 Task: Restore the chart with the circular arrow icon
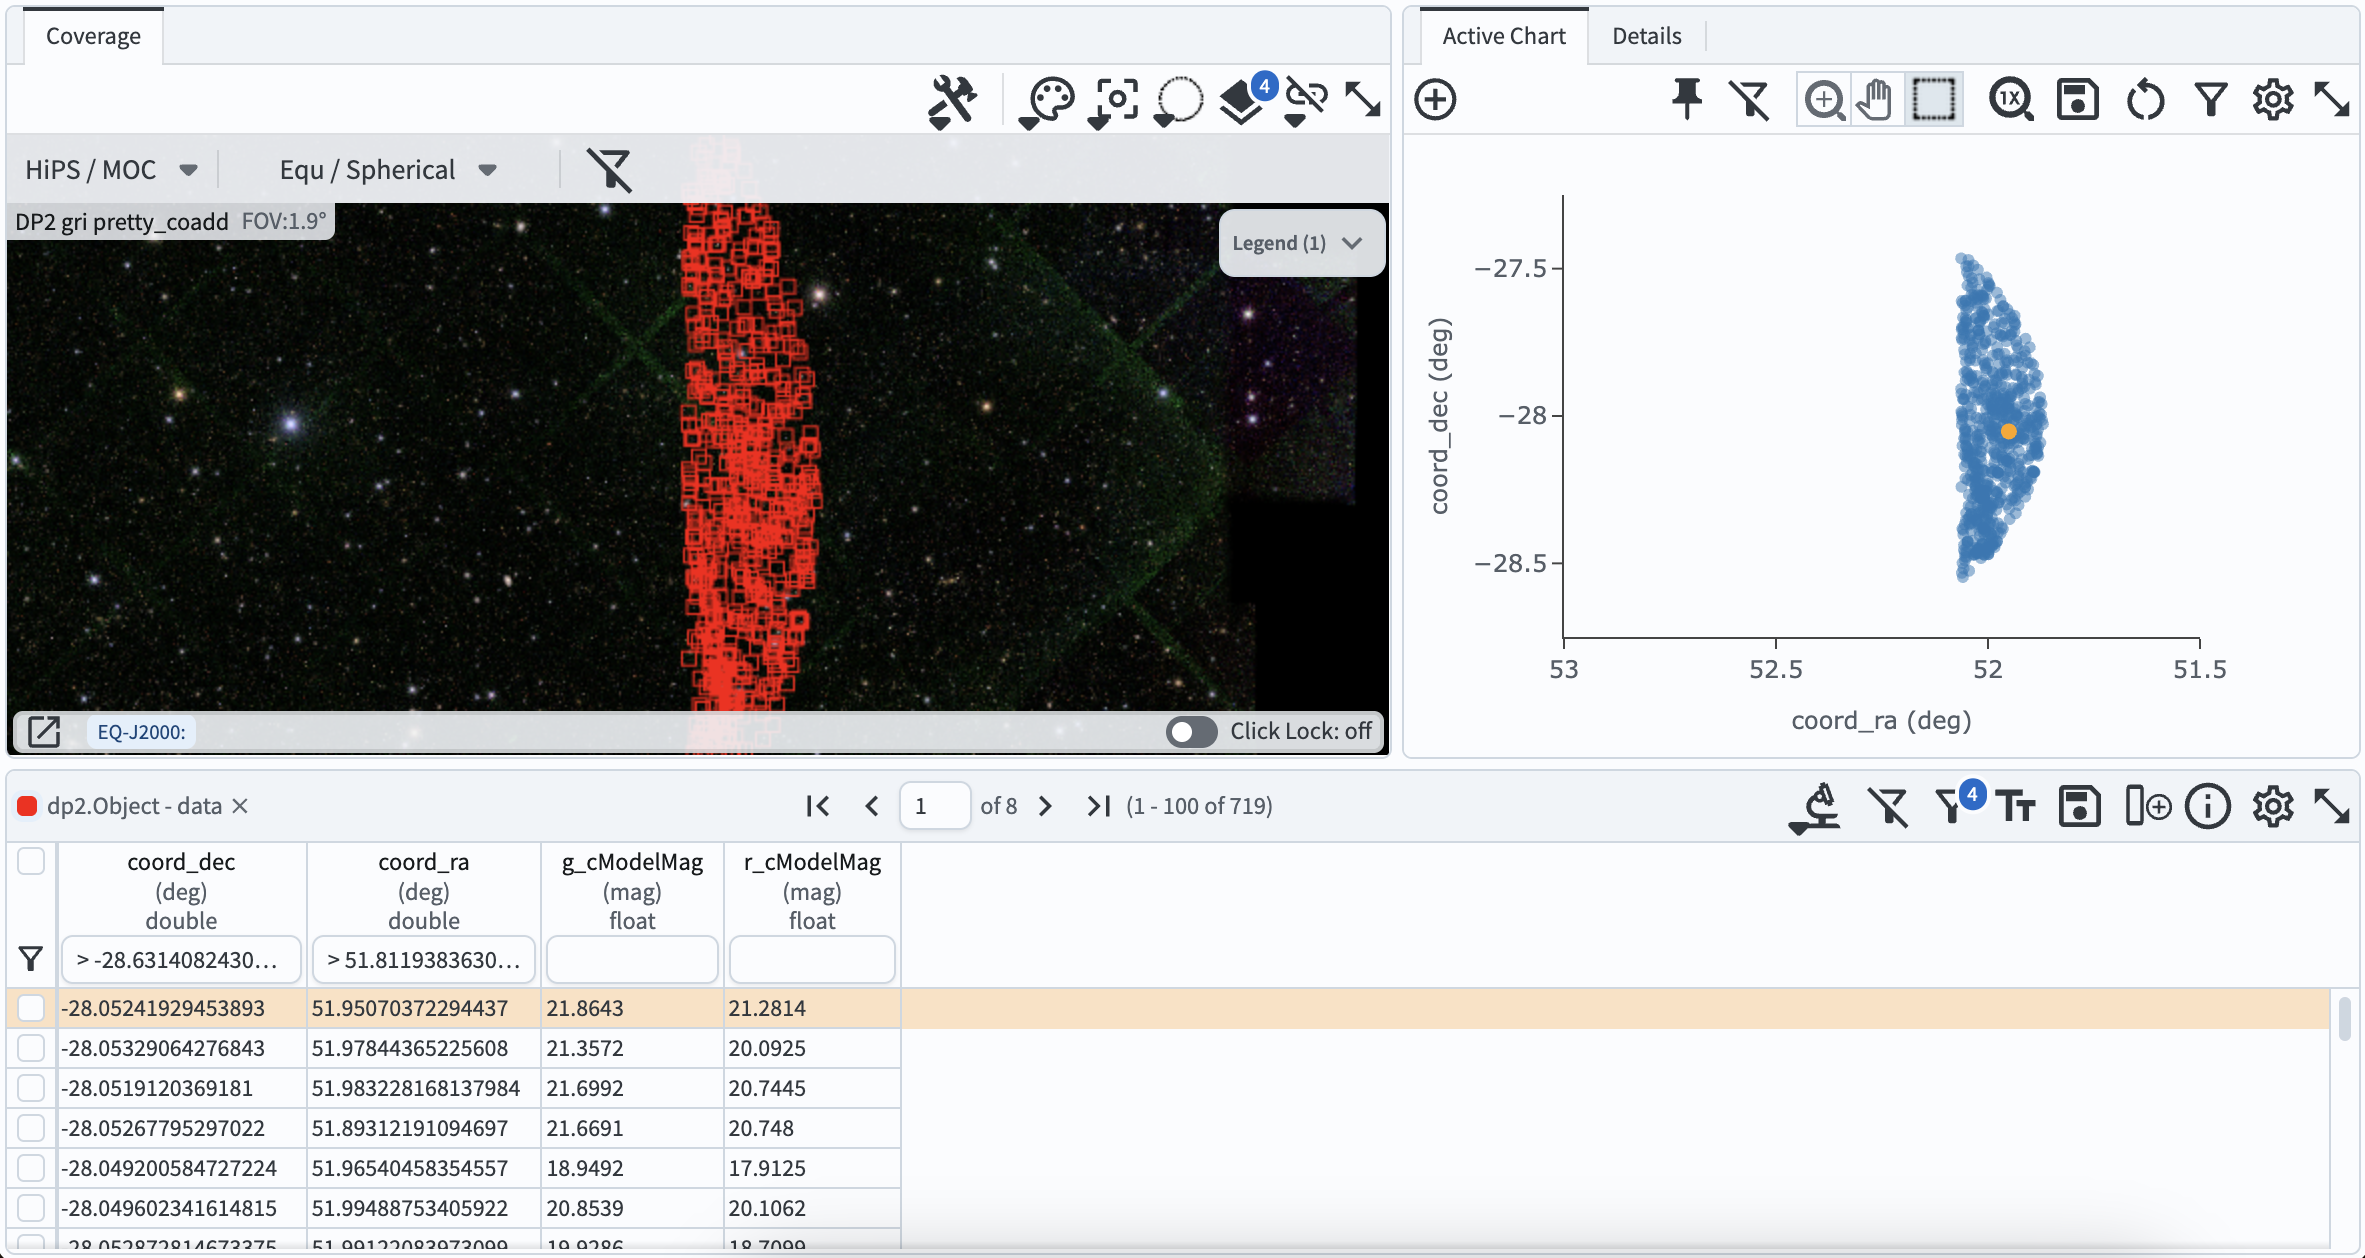click(x=2145, y=100)
